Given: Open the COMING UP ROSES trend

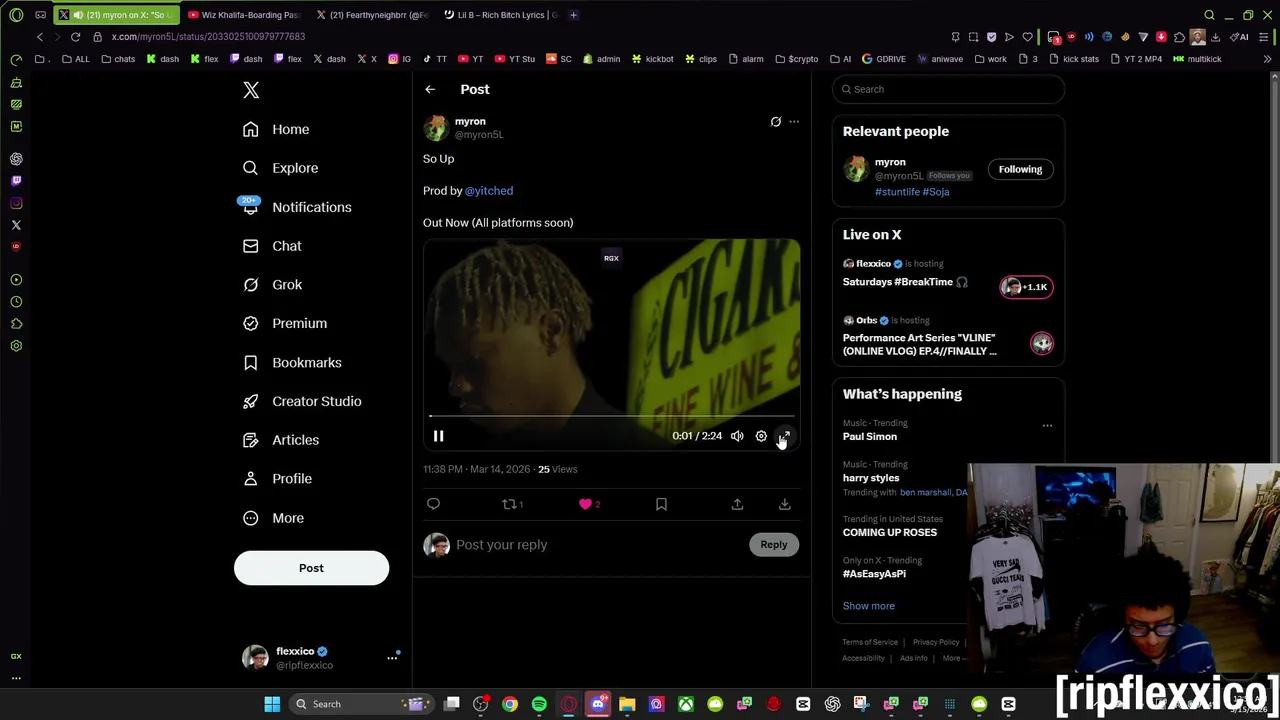Looking at the screenshot, I should [890, 533].
